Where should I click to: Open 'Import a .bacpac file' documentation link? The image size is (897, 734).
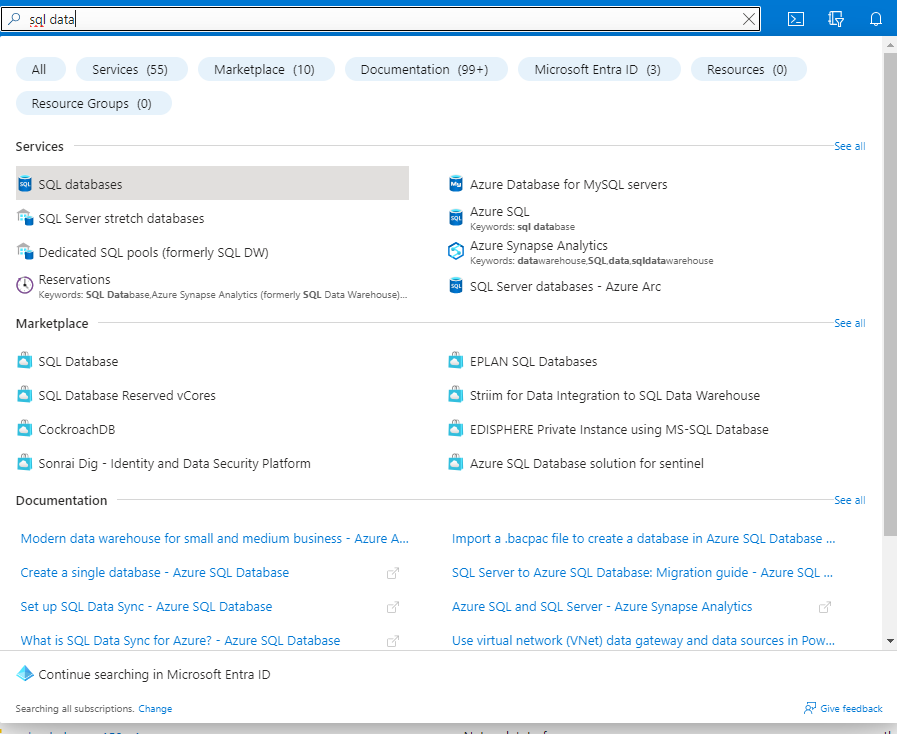tap(644, 538)
